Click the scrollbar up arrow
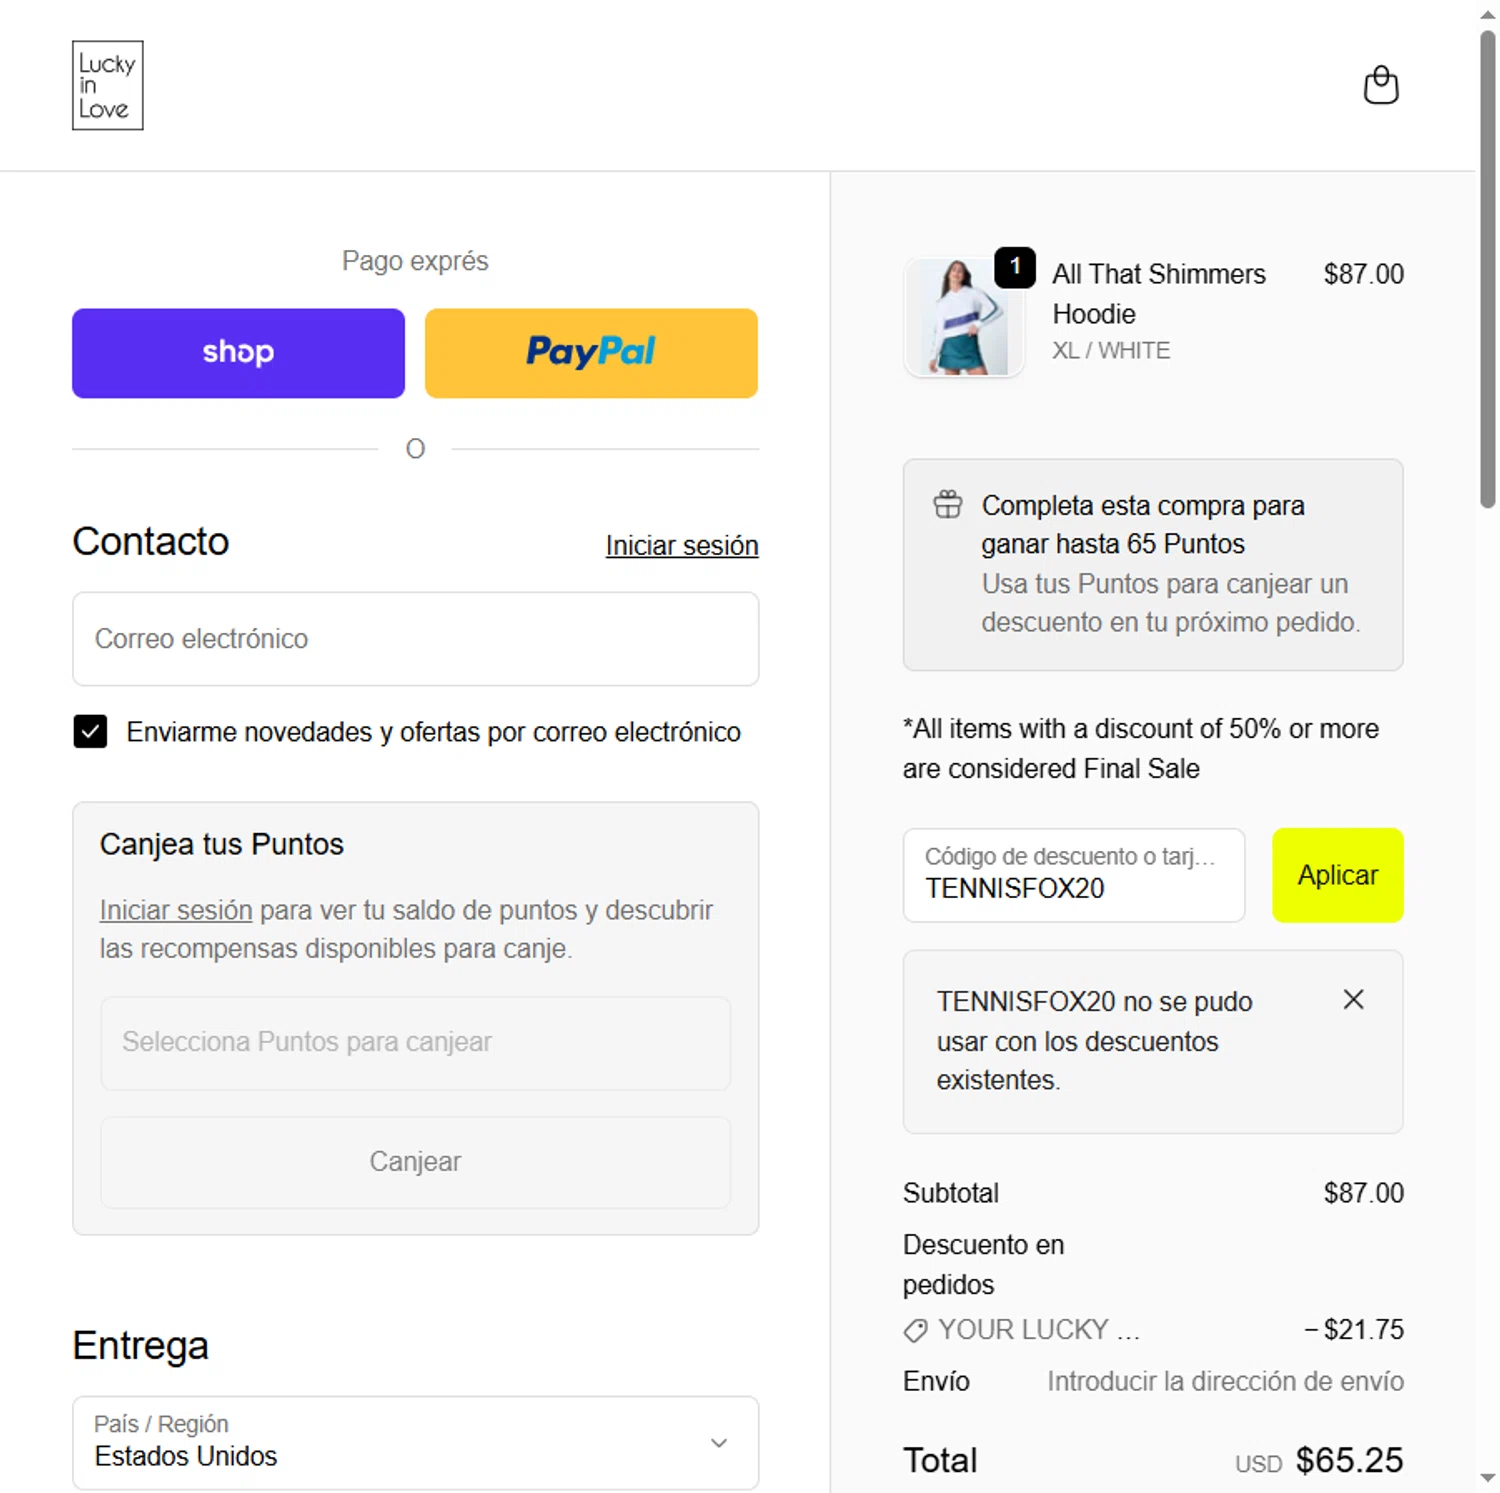 [x=1488, y=14]
